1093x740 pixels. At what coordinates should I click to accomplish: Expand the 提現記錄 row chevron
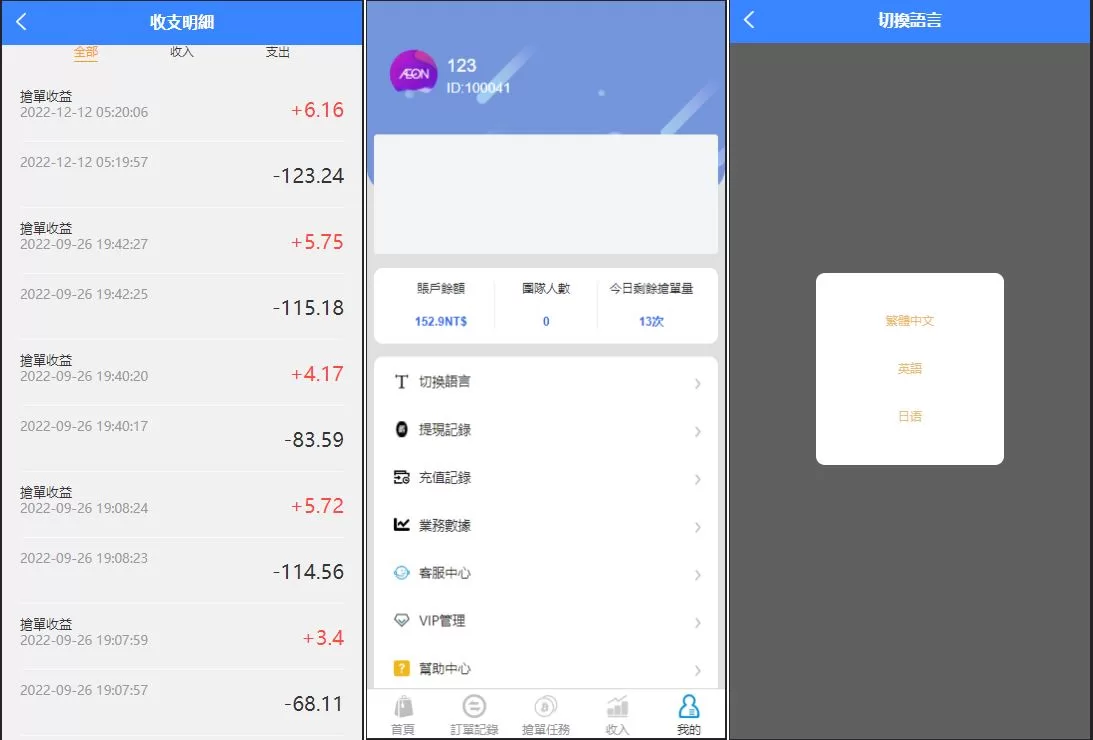(x=698, y=431)
